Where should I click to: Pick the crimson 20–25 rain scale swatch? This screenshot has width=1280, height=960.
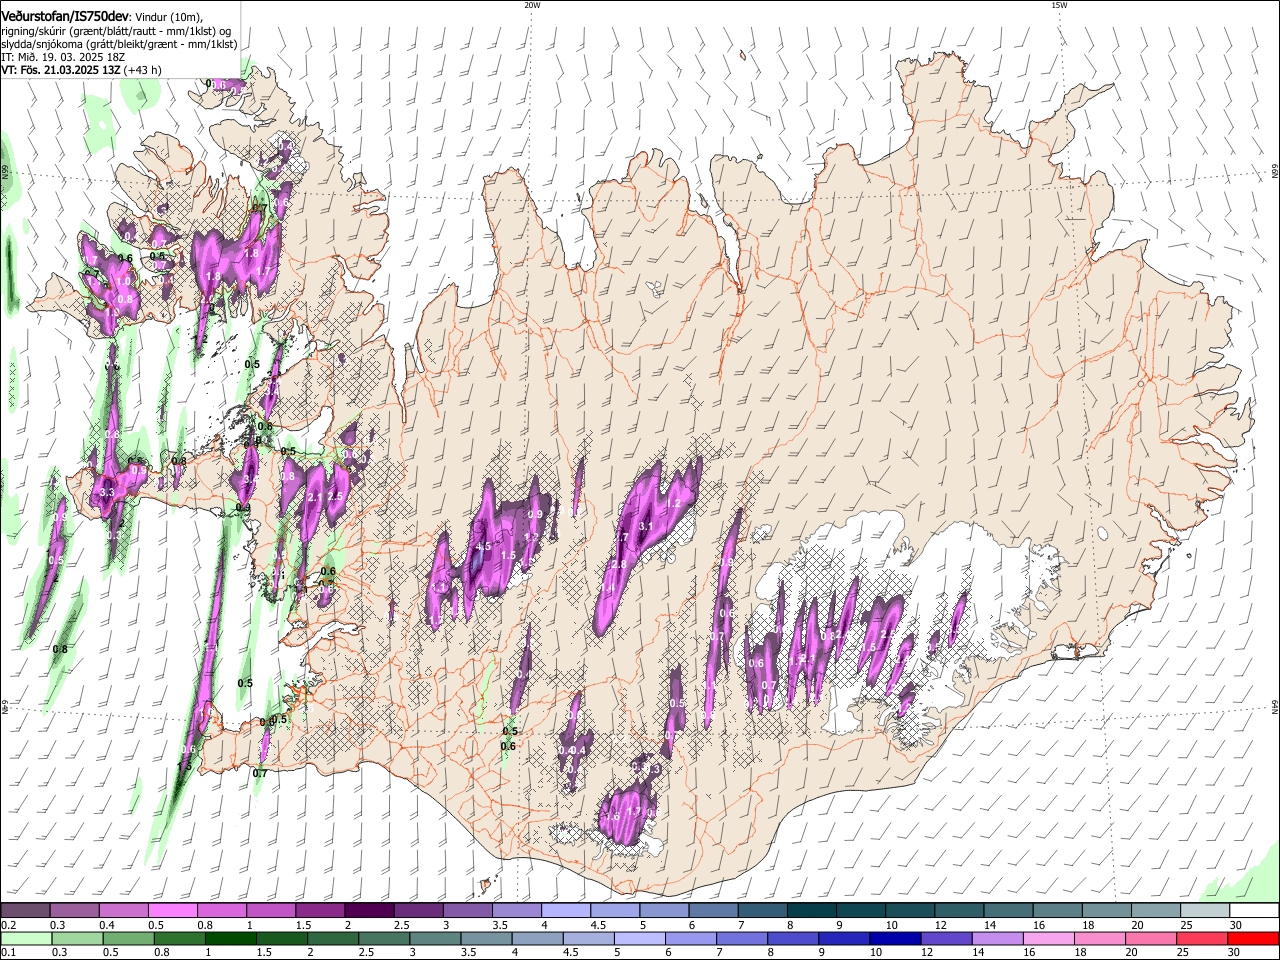[x=1203, y=938]
